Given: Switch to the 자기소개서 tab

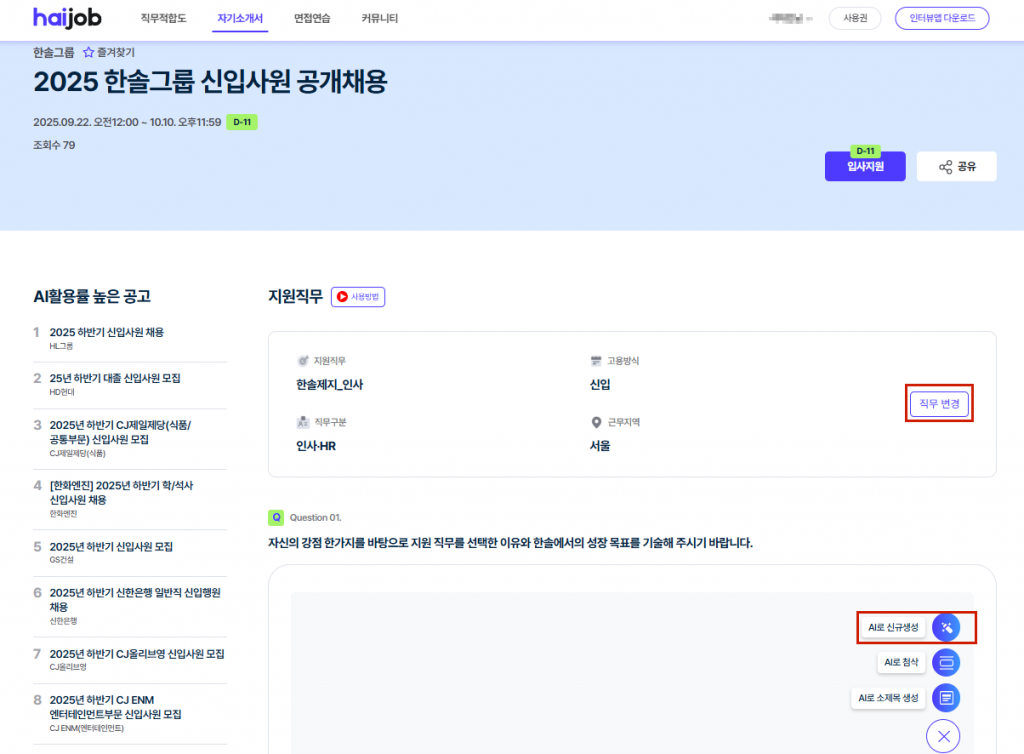Looking at the screenshot, I should (240, 19).
